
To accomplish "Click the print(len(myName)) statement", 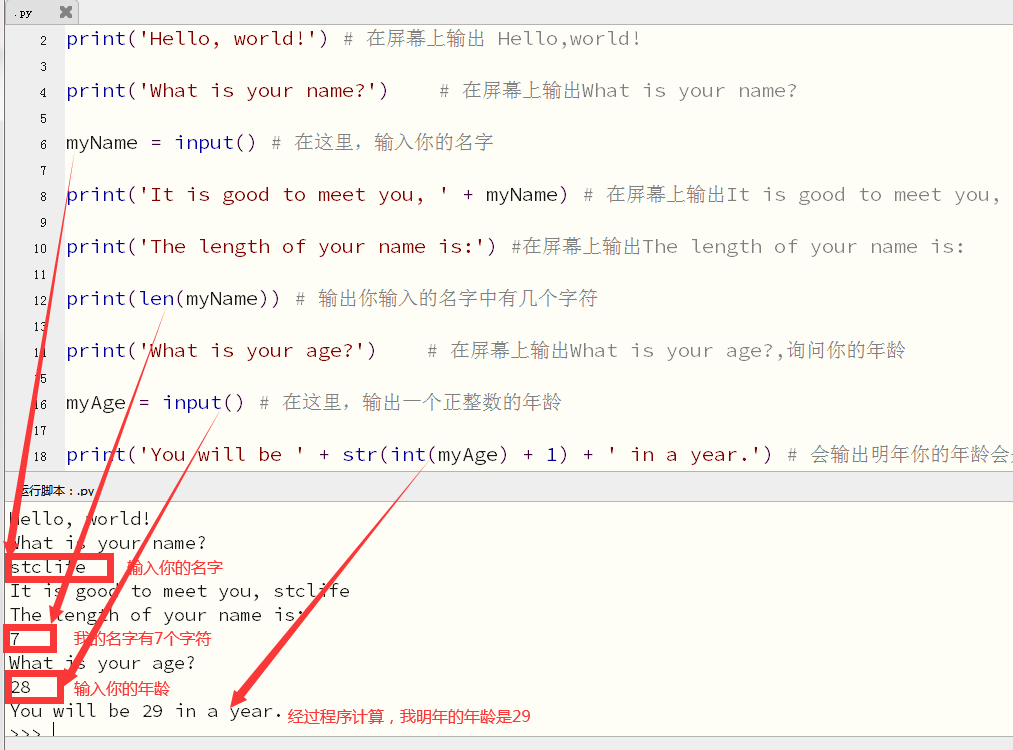I will pos(173,299).
